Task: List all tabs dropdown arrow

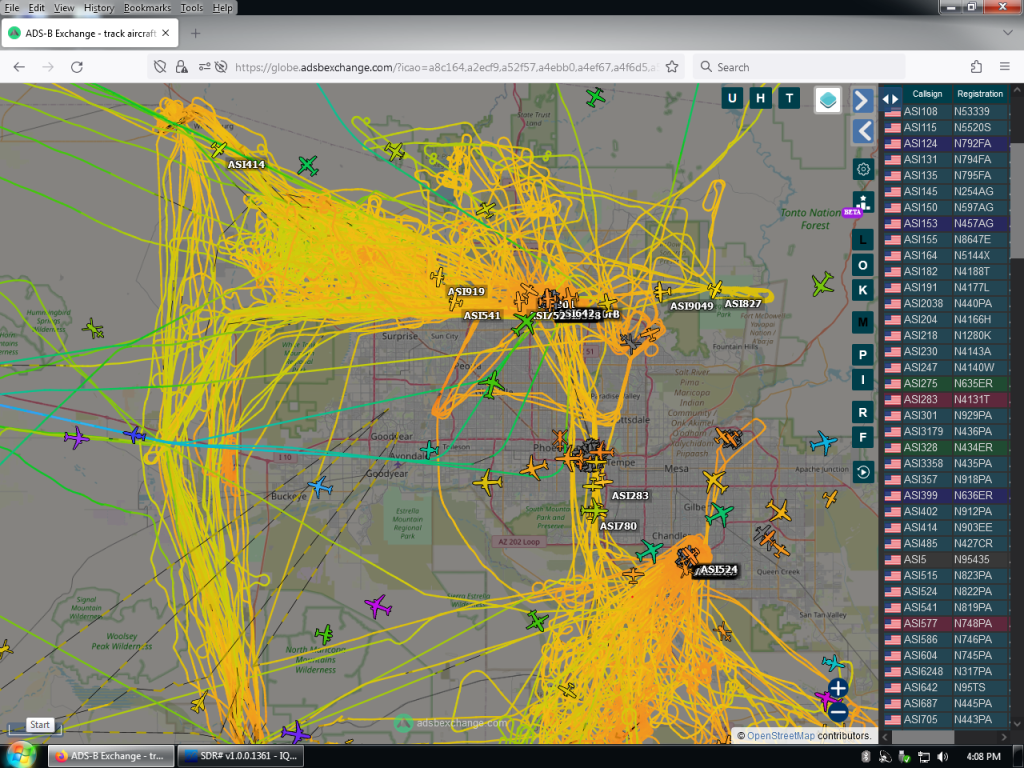Action: [1007, 33]
